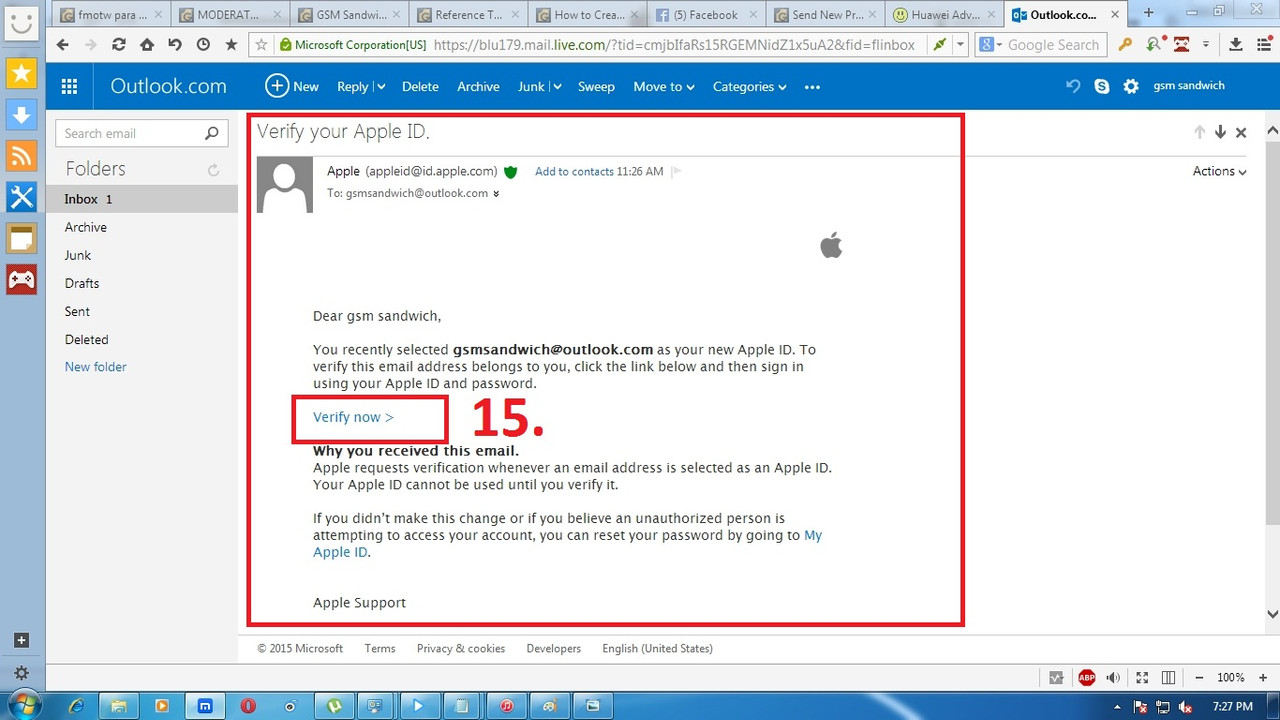Click the Verify now link
Image resolution: width=1280 pixels, height=720 pixels.
(353, 417)
